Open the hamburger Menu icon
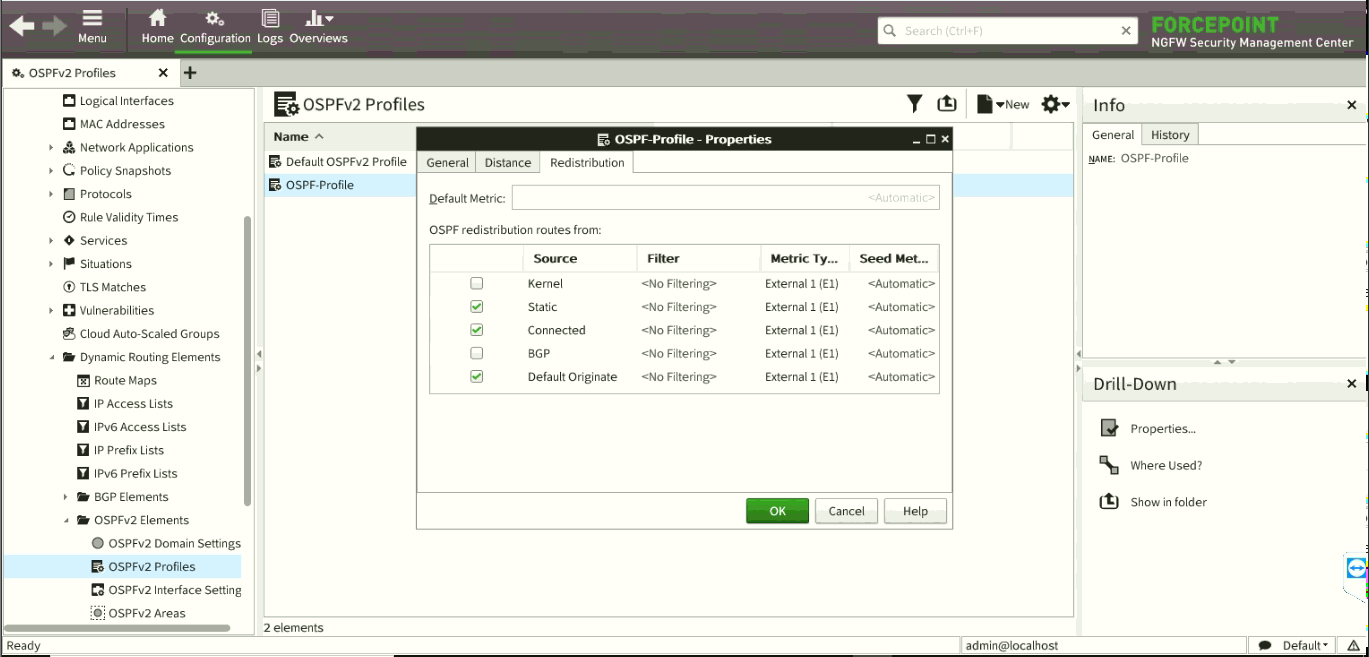This screenshot has width=1369, height=657. point(92,19)
